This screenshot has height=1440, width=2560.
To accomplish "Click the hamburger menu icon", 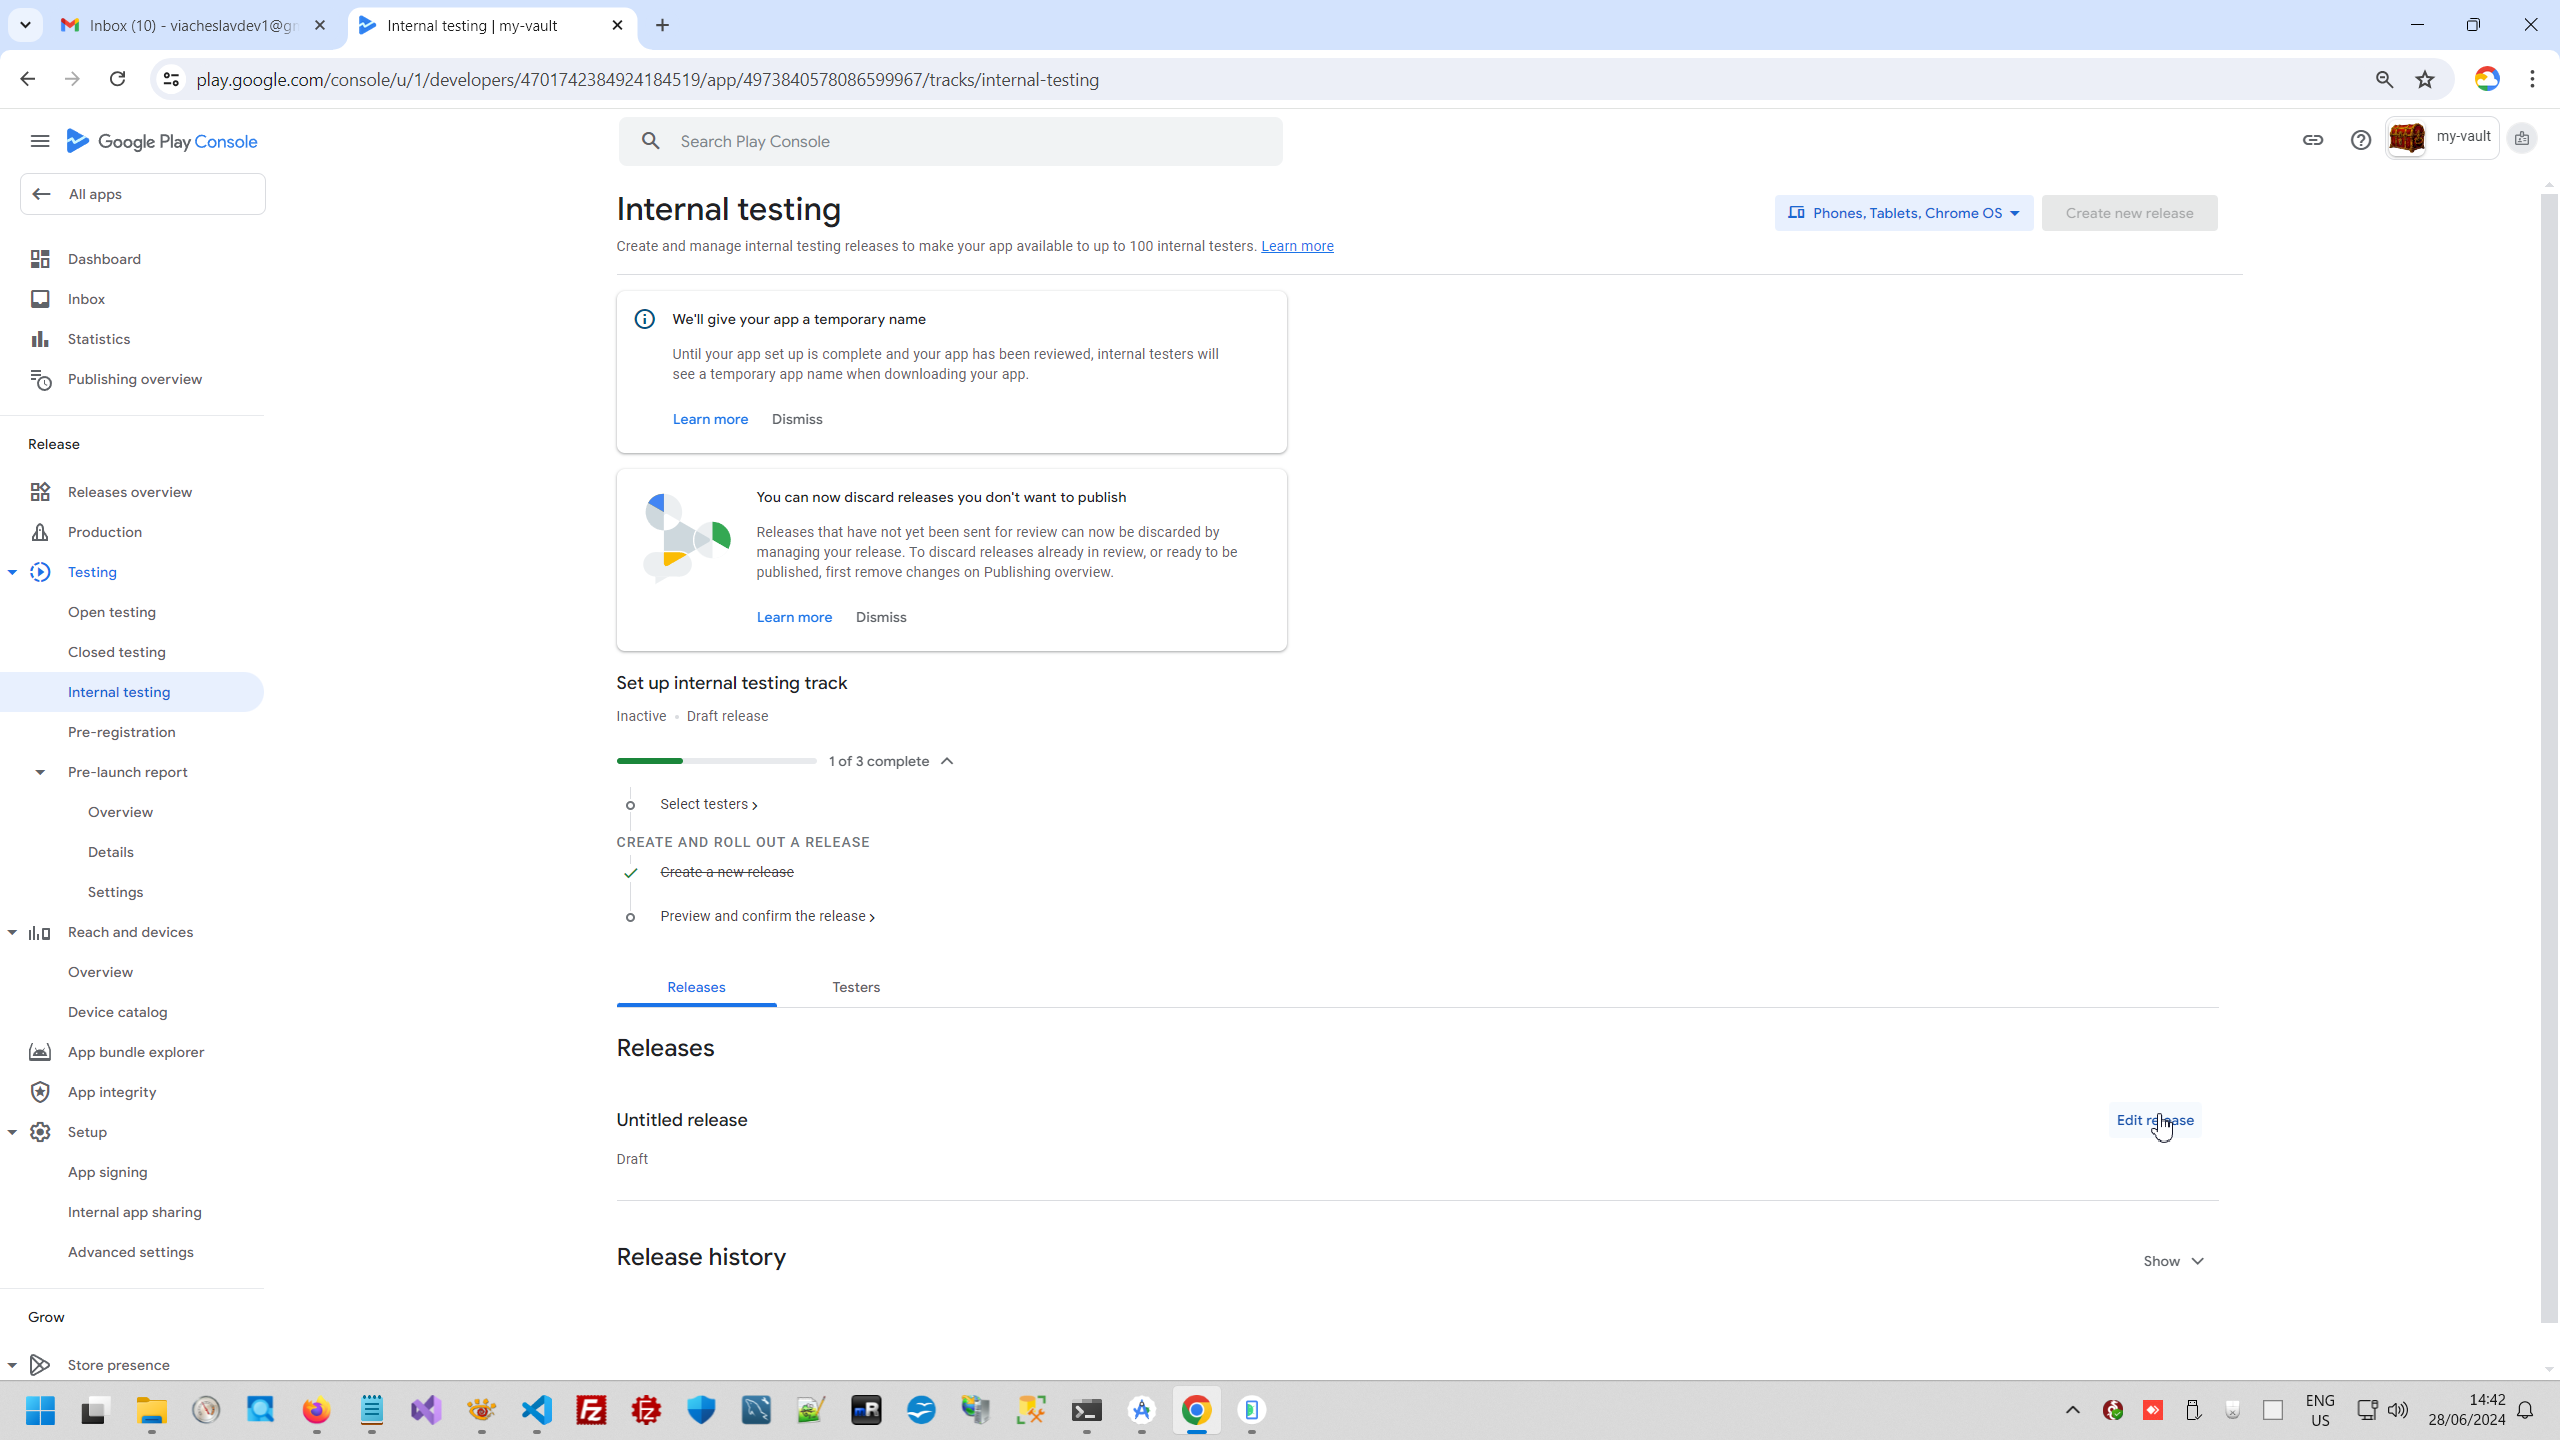I will pyautogui.click(x=40, y=141).
